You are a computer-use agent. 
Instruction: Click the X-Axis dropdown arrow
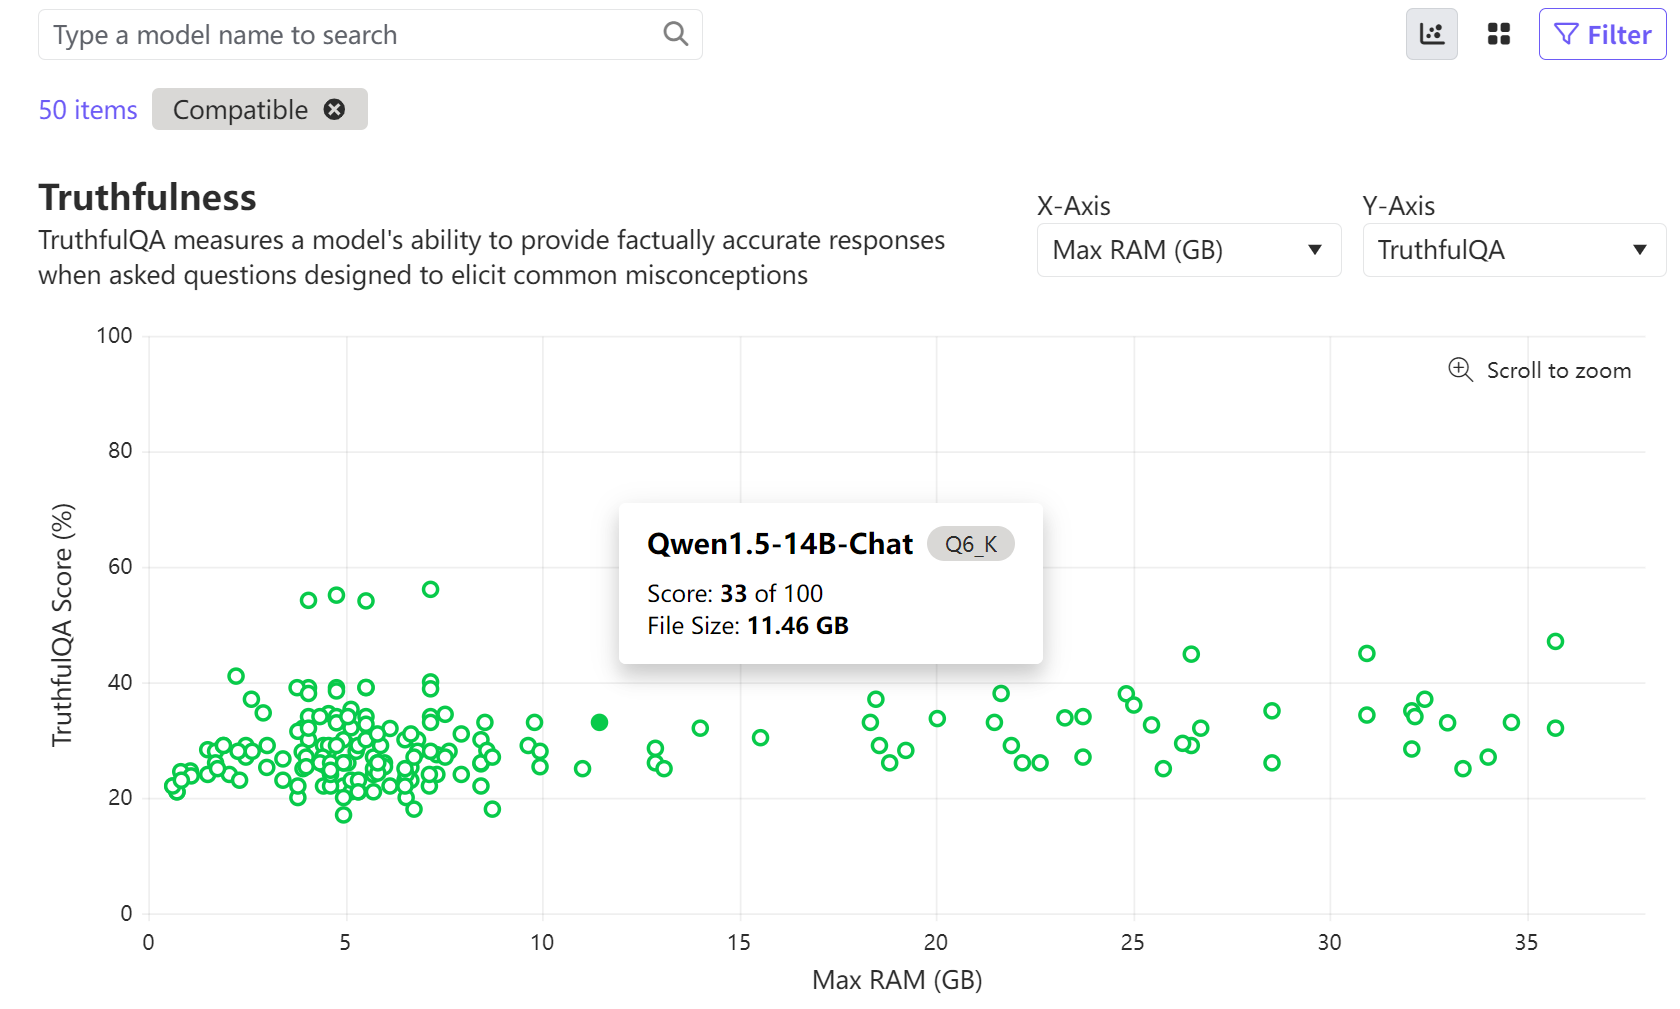tap(1315, 250)
